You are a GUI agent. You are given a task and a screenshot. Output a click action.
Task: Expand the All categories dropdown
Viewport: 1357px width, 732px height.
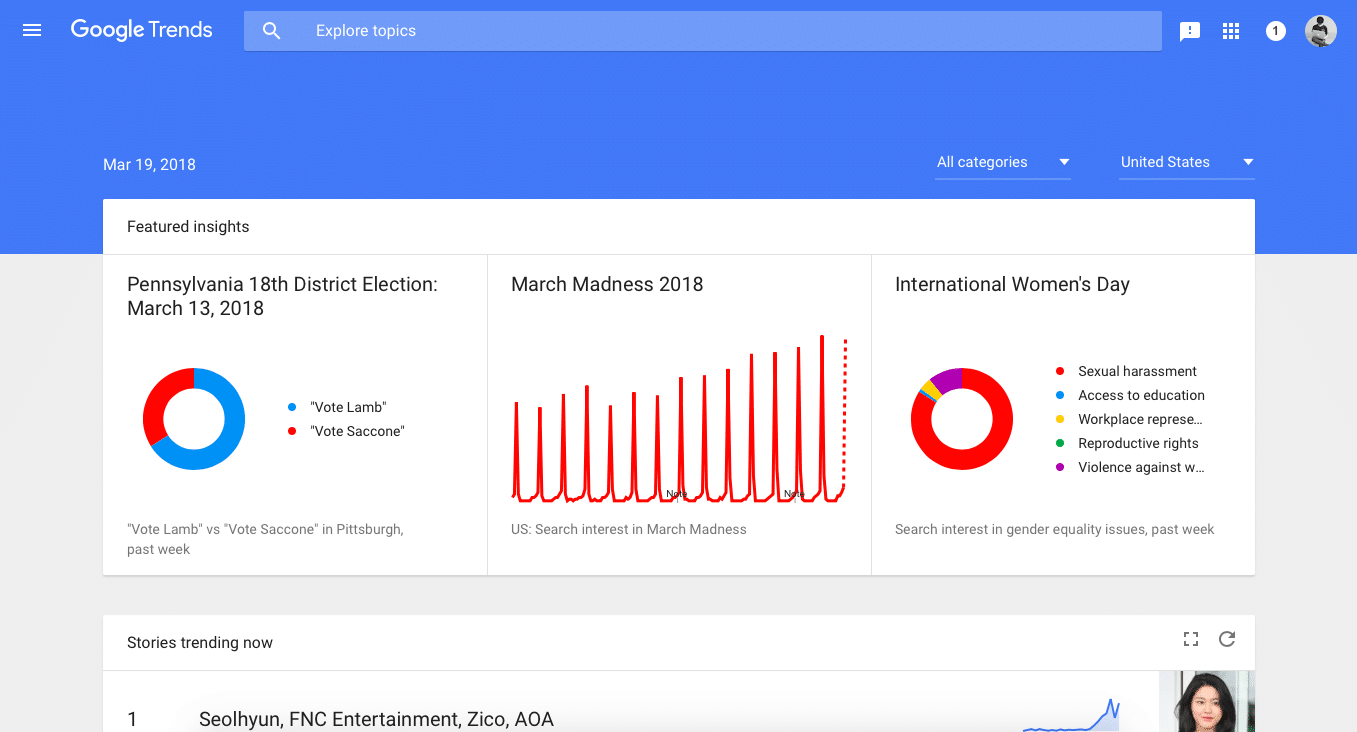point(1002,162)
